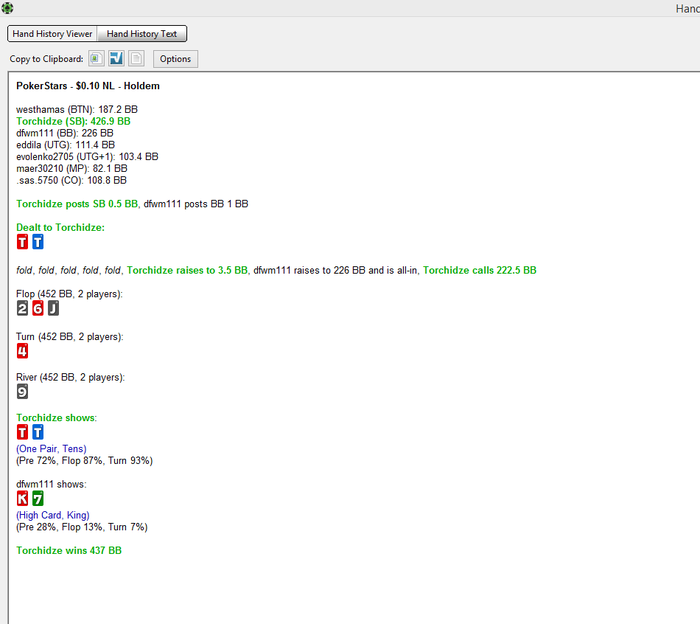
Task: Click text dfwm111 posts BB 1 BB
Action: click(196, 204)
